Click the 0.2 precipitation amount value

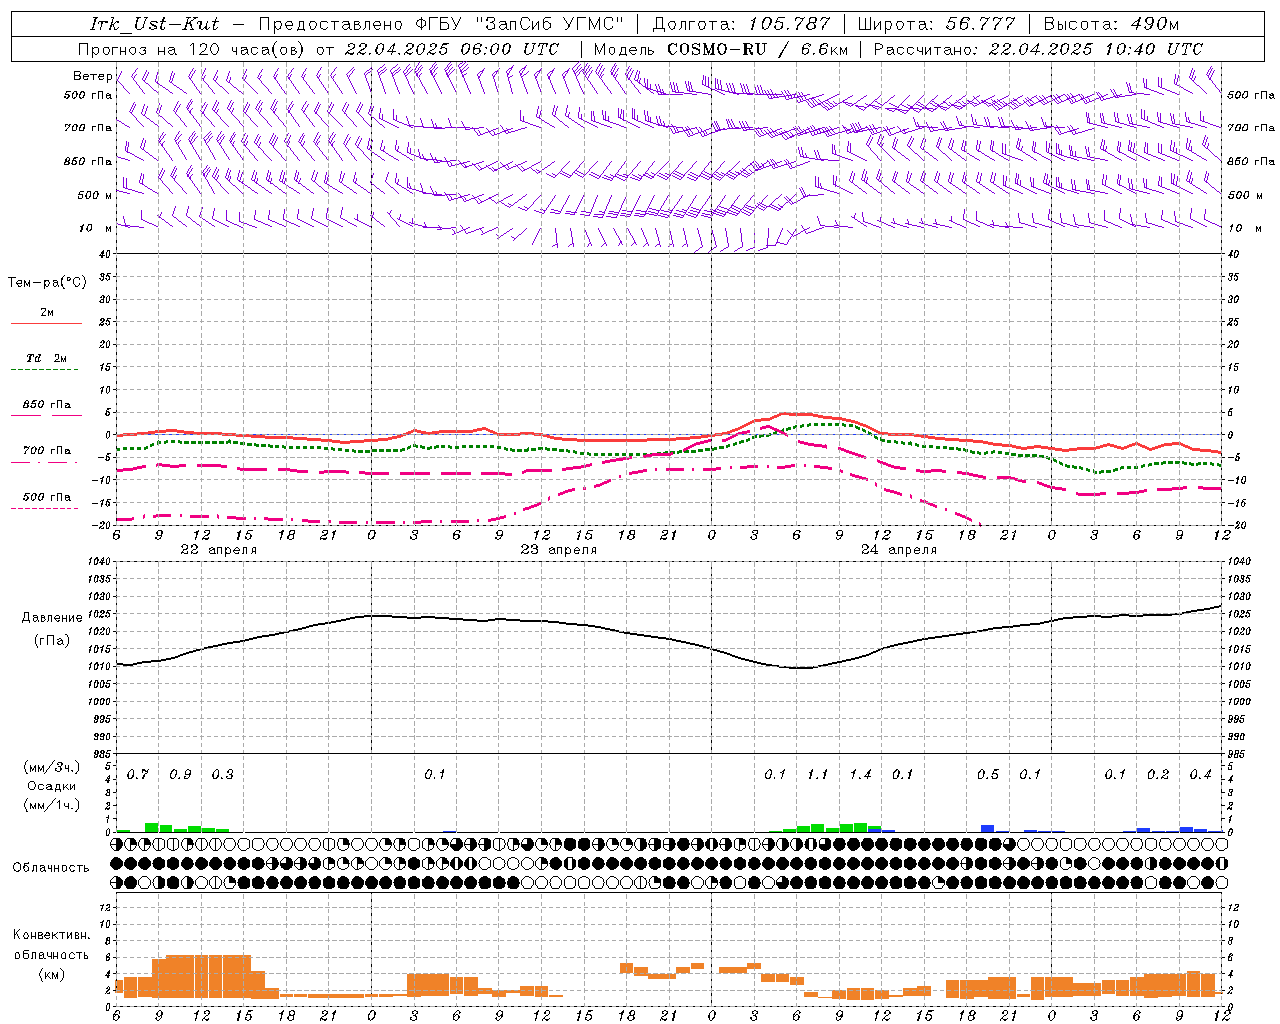tap(1158, 775)
